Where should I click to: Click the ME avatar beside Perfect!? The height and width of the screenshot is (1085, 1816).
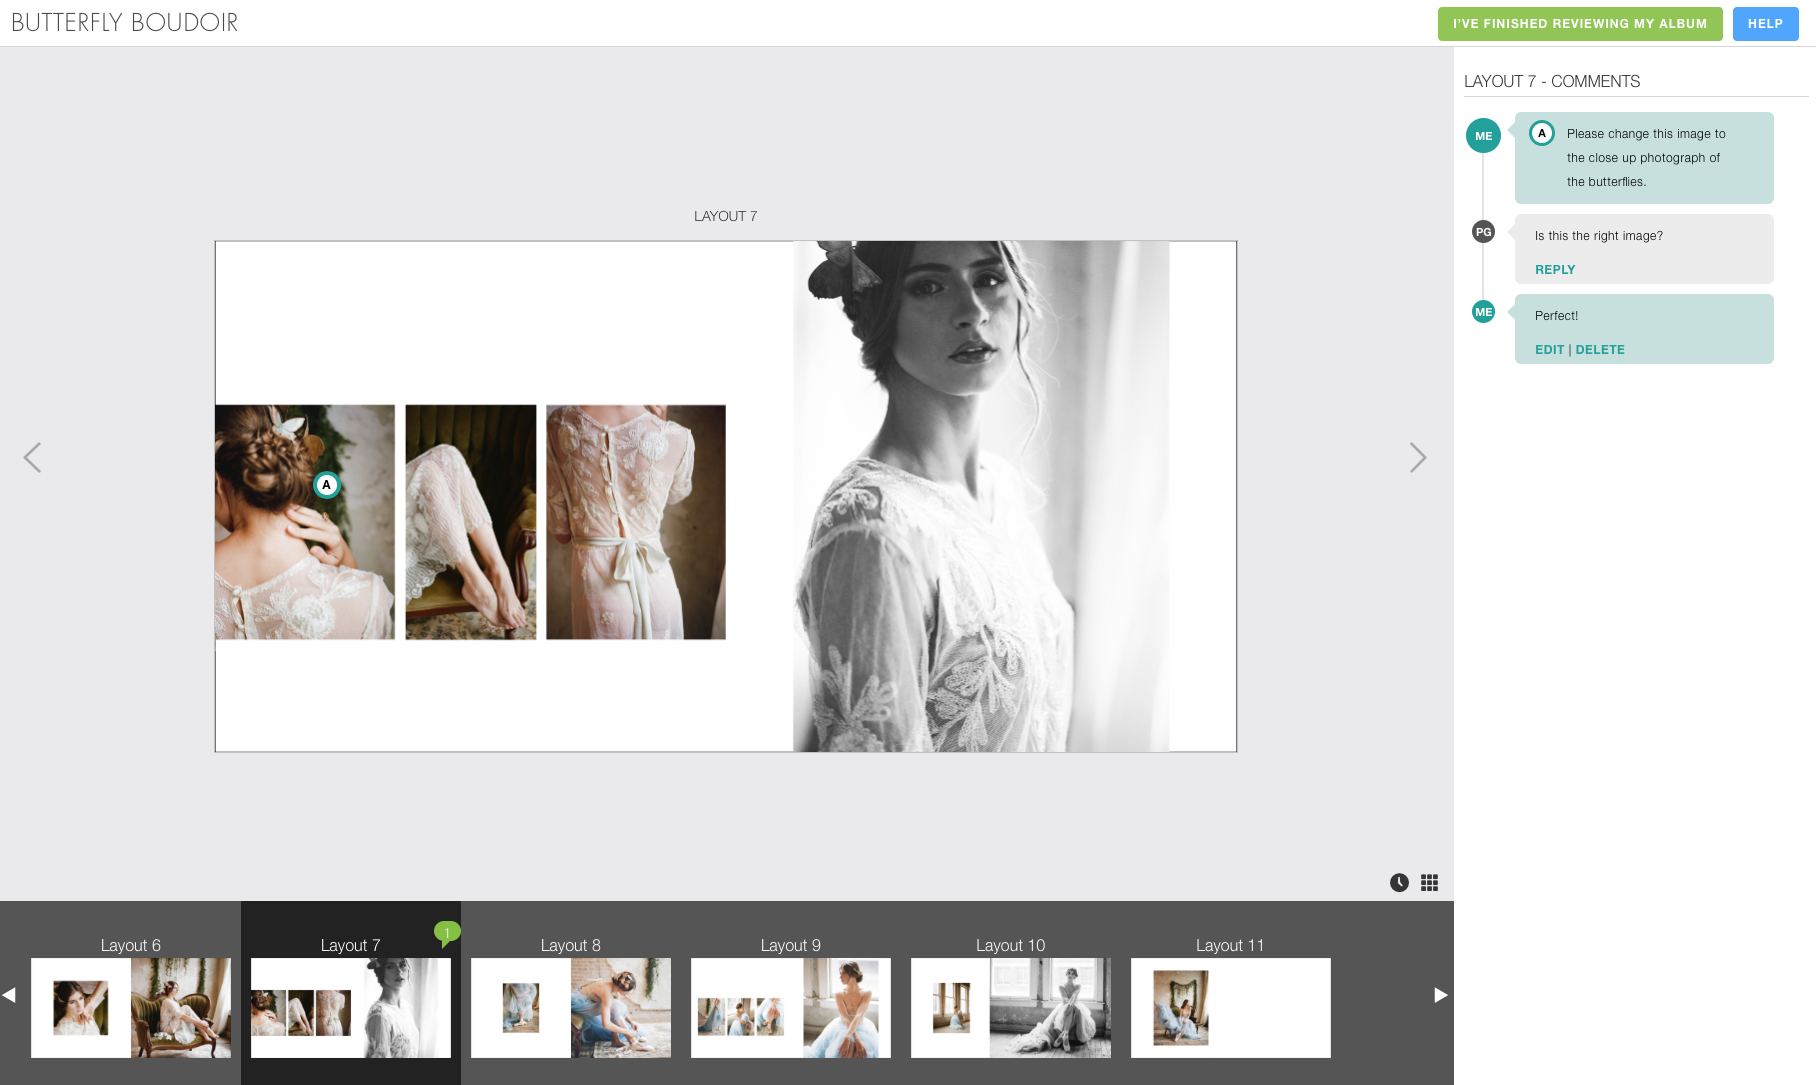tap(1483, 312)
